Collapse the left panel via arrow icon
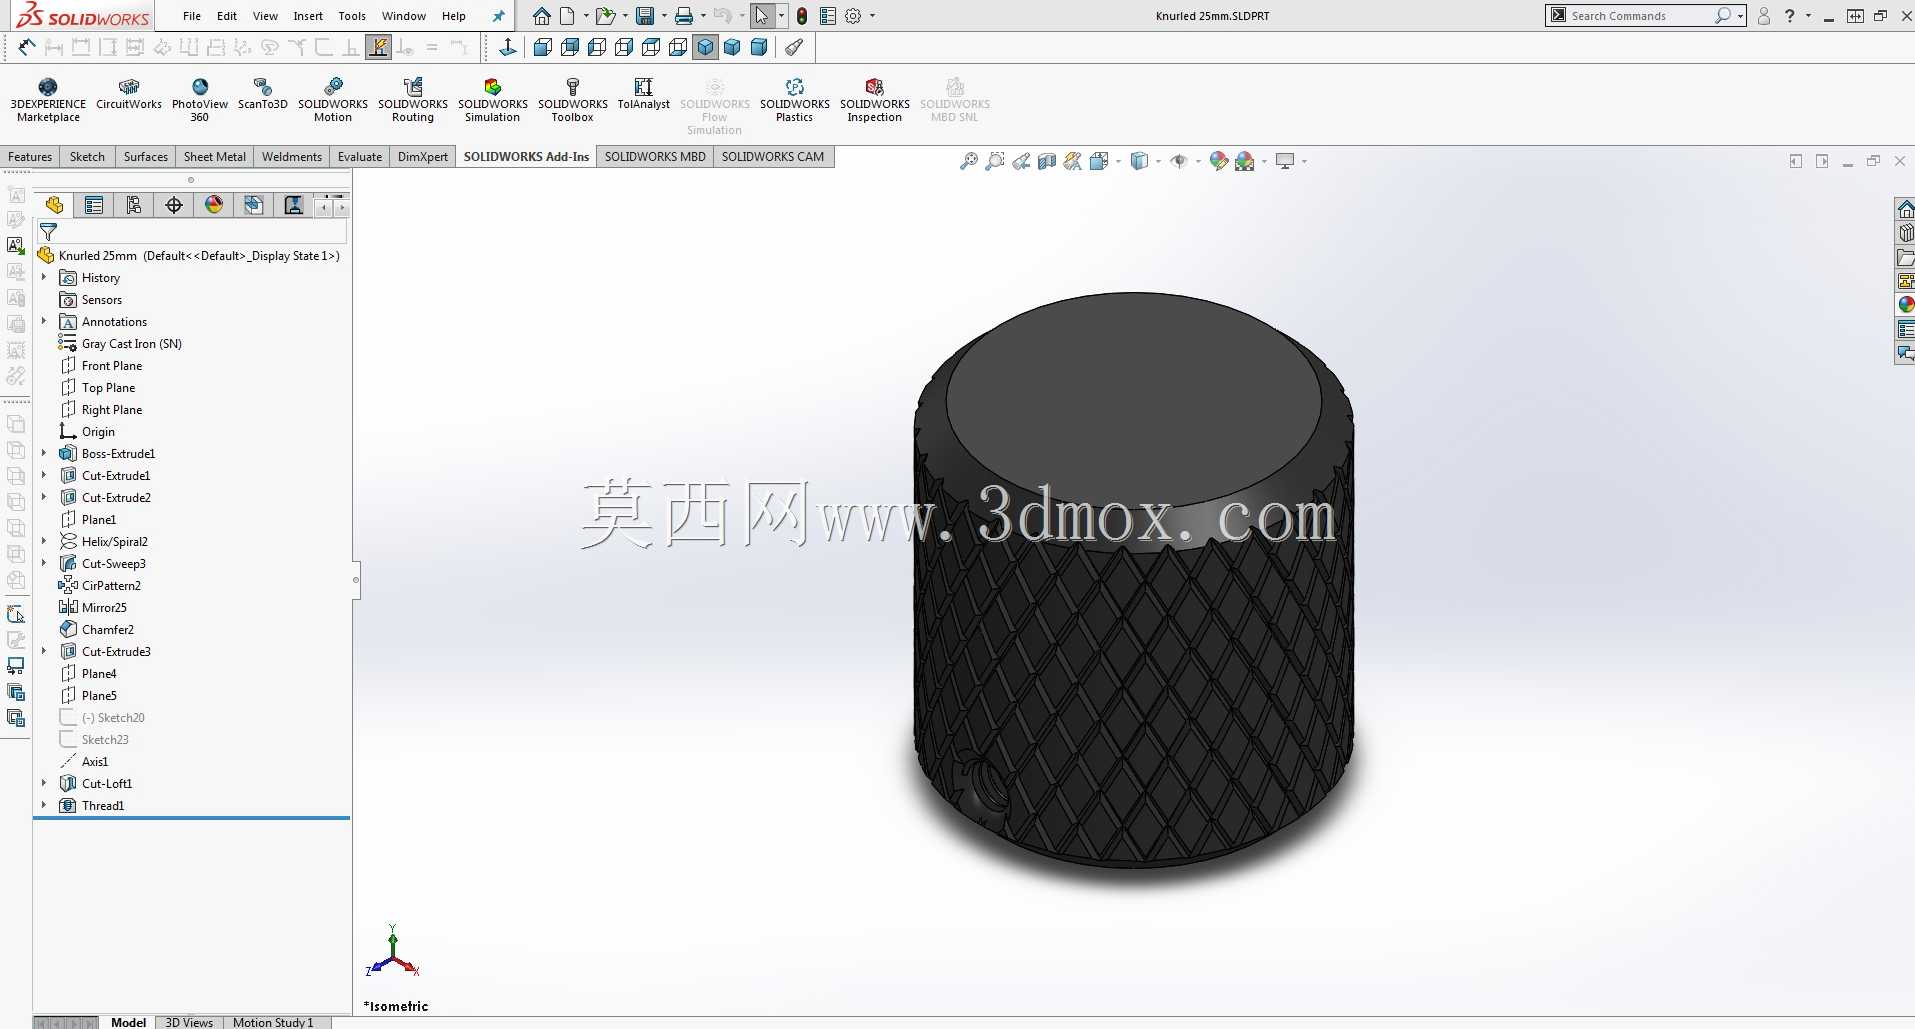The width and height of the screenshot is (1915, 1029). [1796, 161]
